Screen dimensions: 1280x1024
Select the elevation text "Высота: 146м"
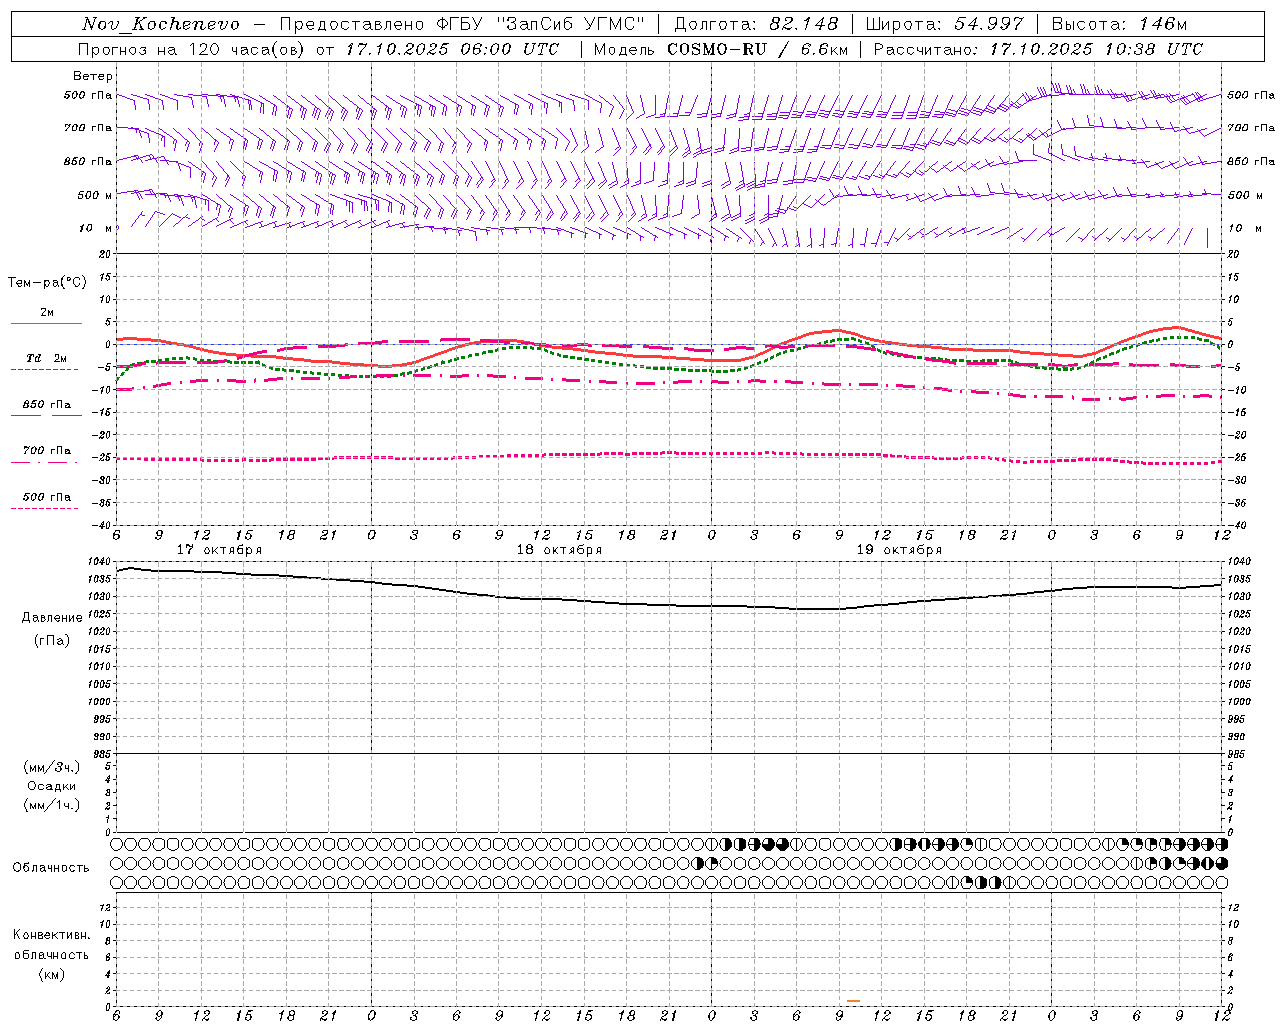coord(1119,24)
